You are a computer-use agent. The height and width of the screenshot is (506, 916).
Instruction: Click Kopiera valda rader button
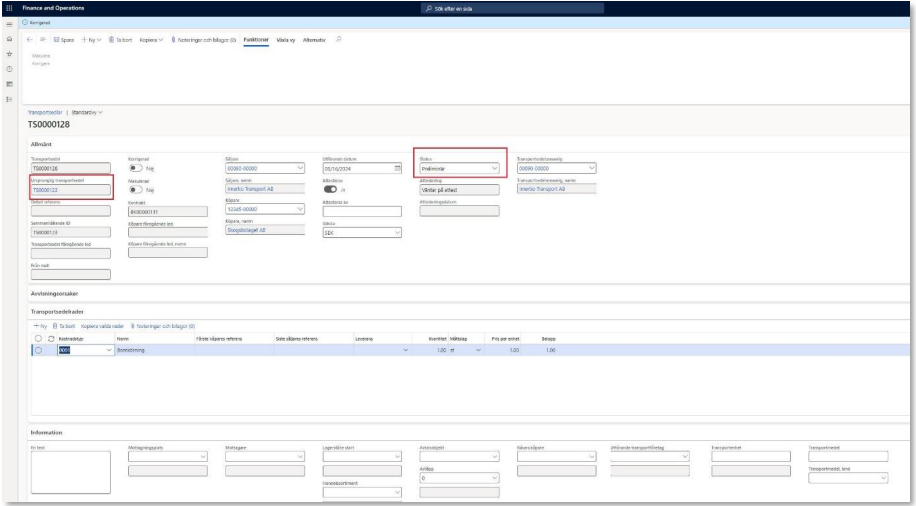[x=101, y=326]
